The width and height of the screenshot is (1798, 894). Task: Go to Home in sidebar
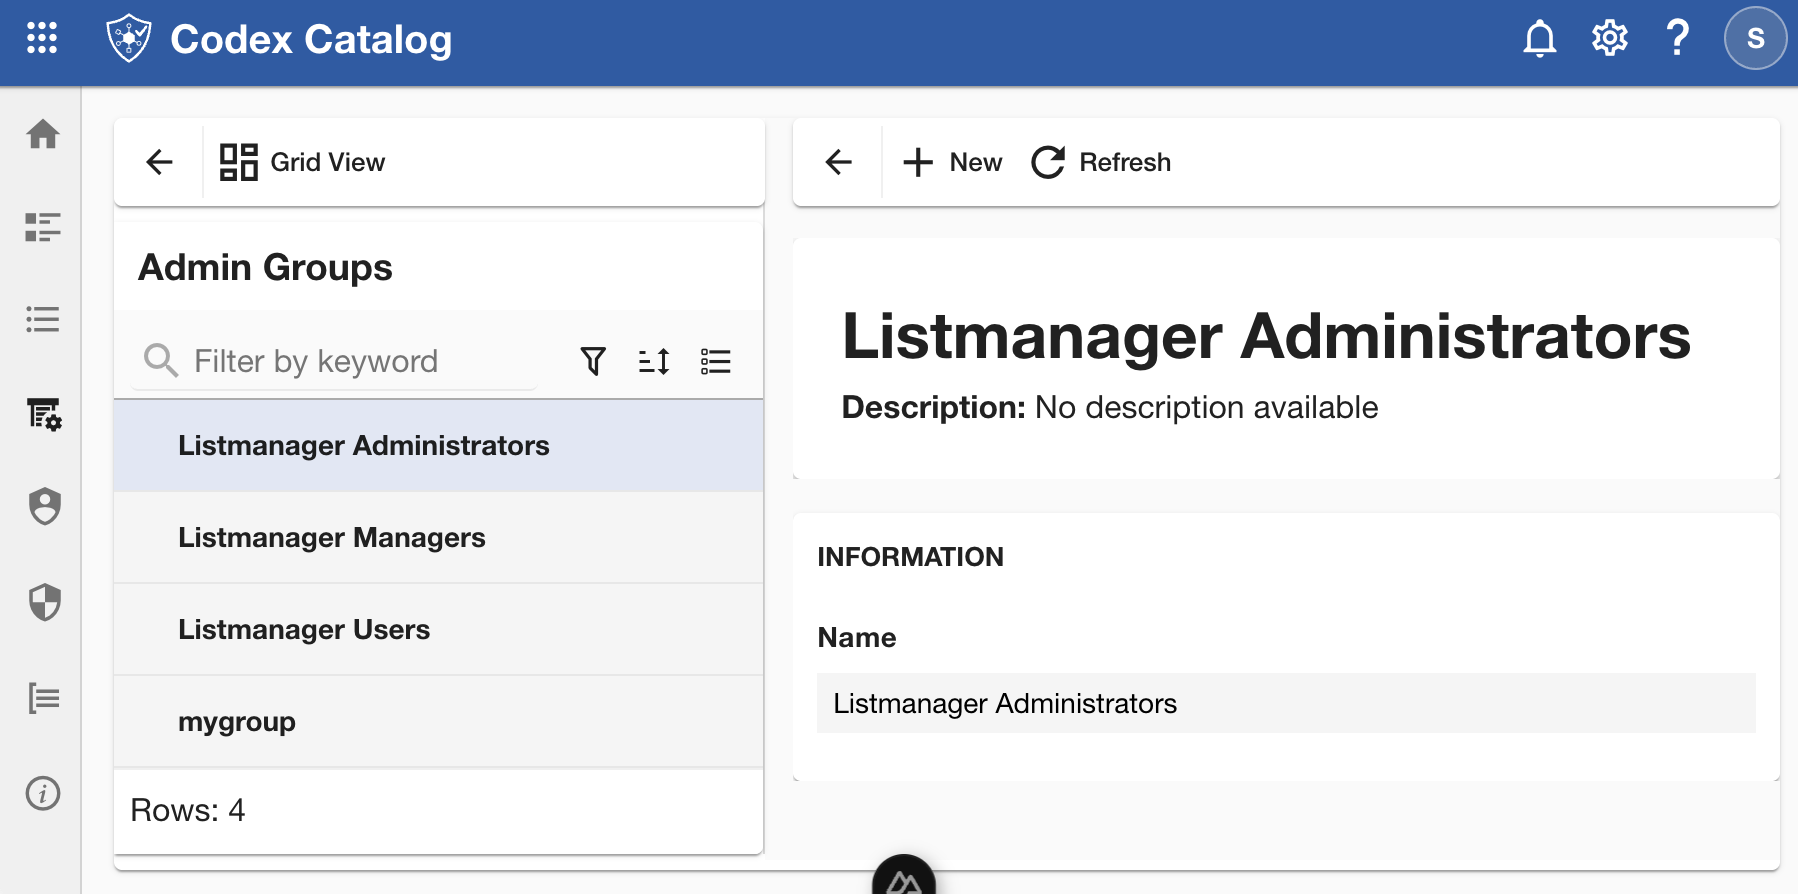point(43,134)
